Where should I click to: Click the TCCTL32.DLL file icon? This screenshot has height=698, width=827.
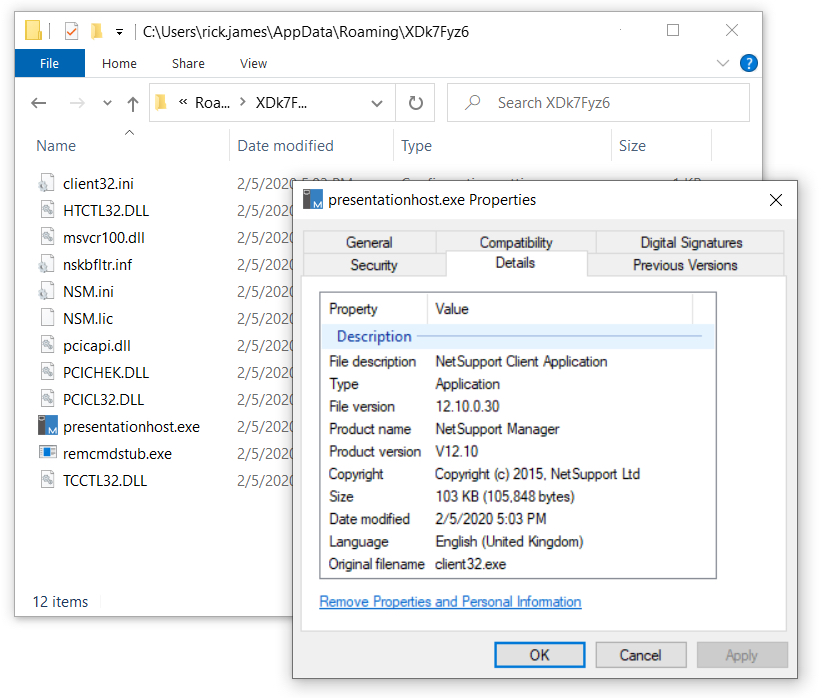[x=47, y=480]
